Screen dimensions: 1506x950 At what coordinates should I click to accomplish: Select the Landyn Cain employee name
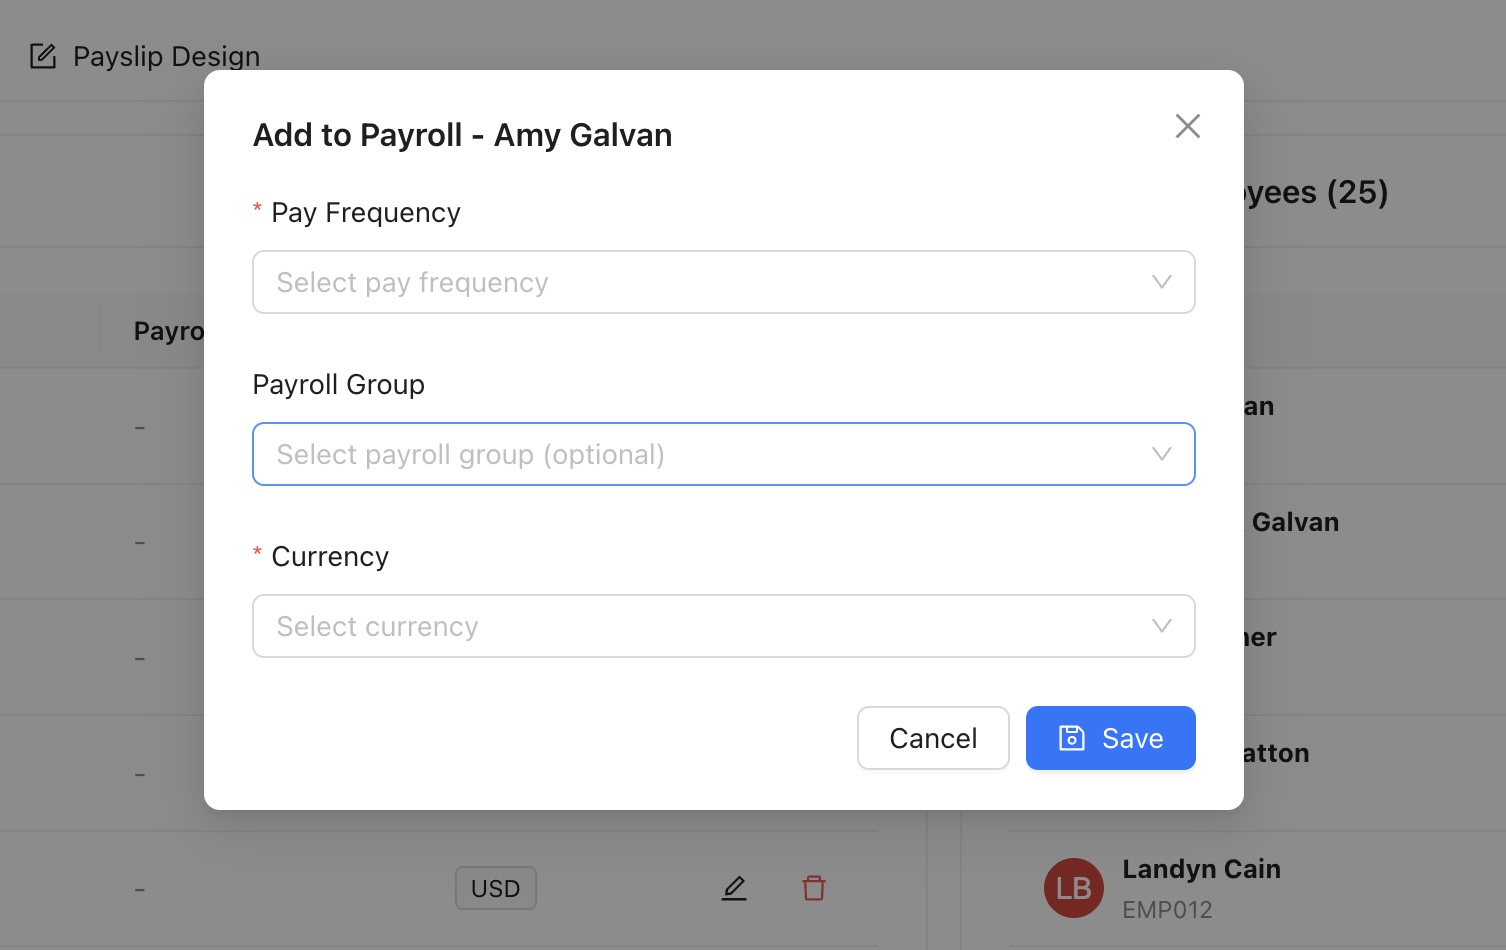[x=1201, y=869]
